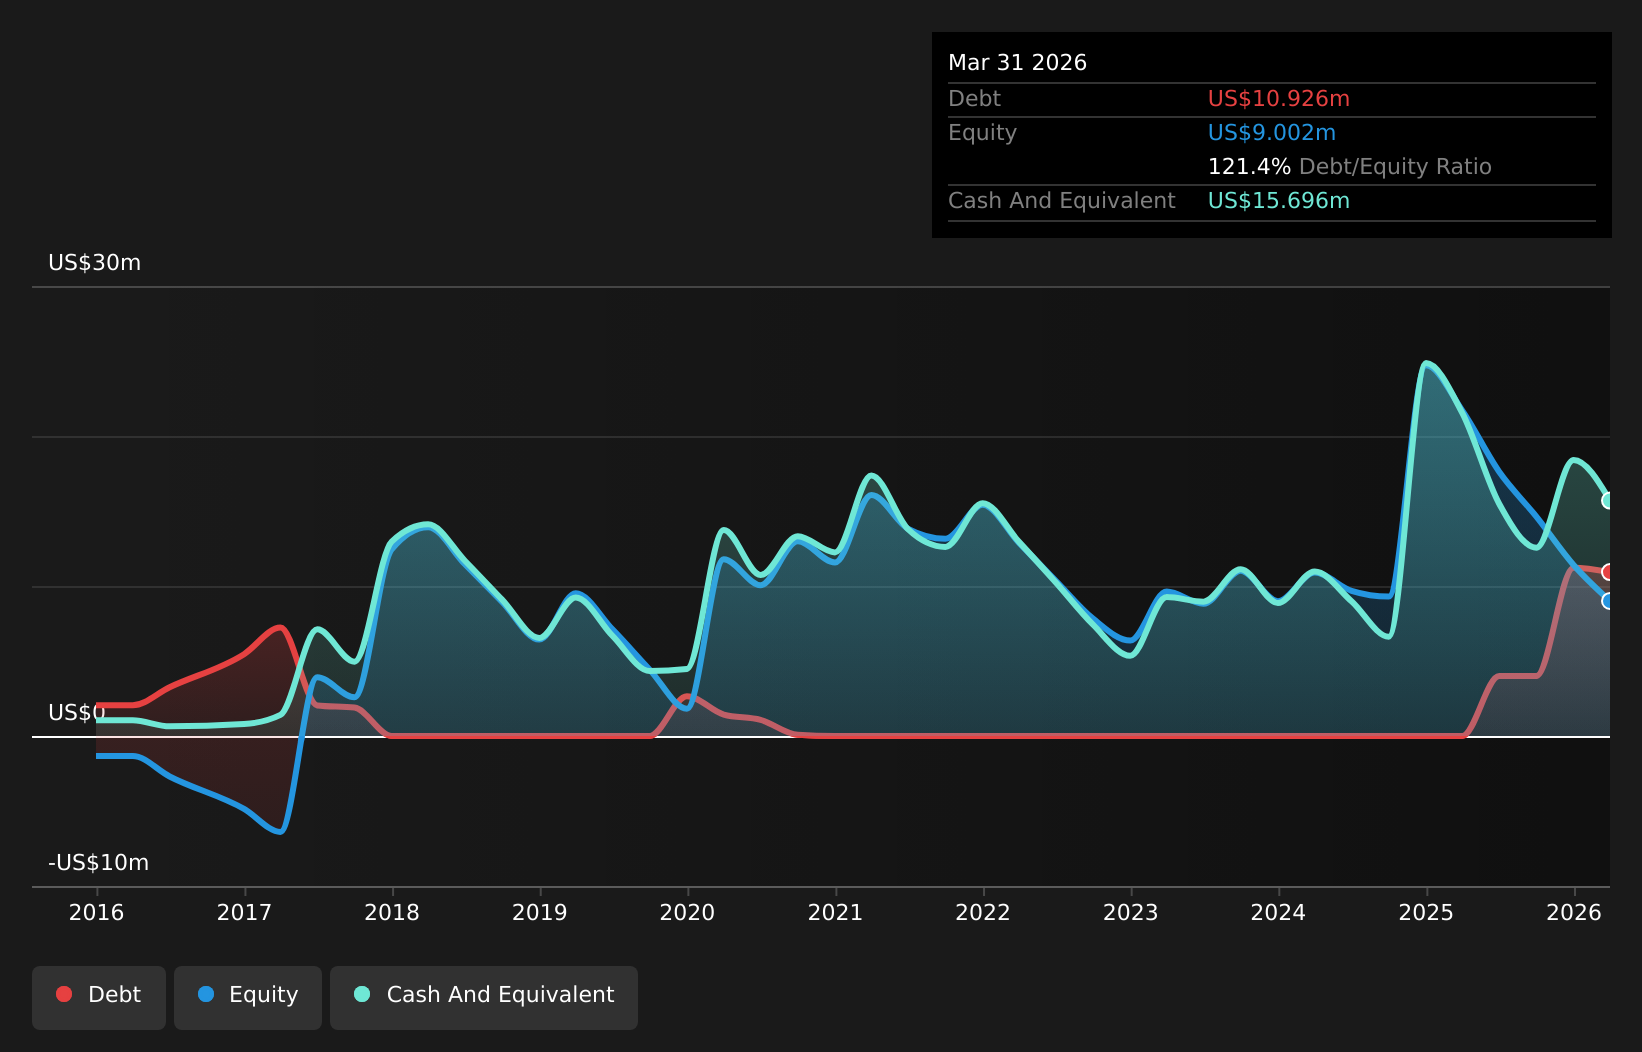Viewport: 1642px width, 1052px height.
Task: Click the 121.4% Debt/Equity Ratio text
Action: (x=1350, y=167)
